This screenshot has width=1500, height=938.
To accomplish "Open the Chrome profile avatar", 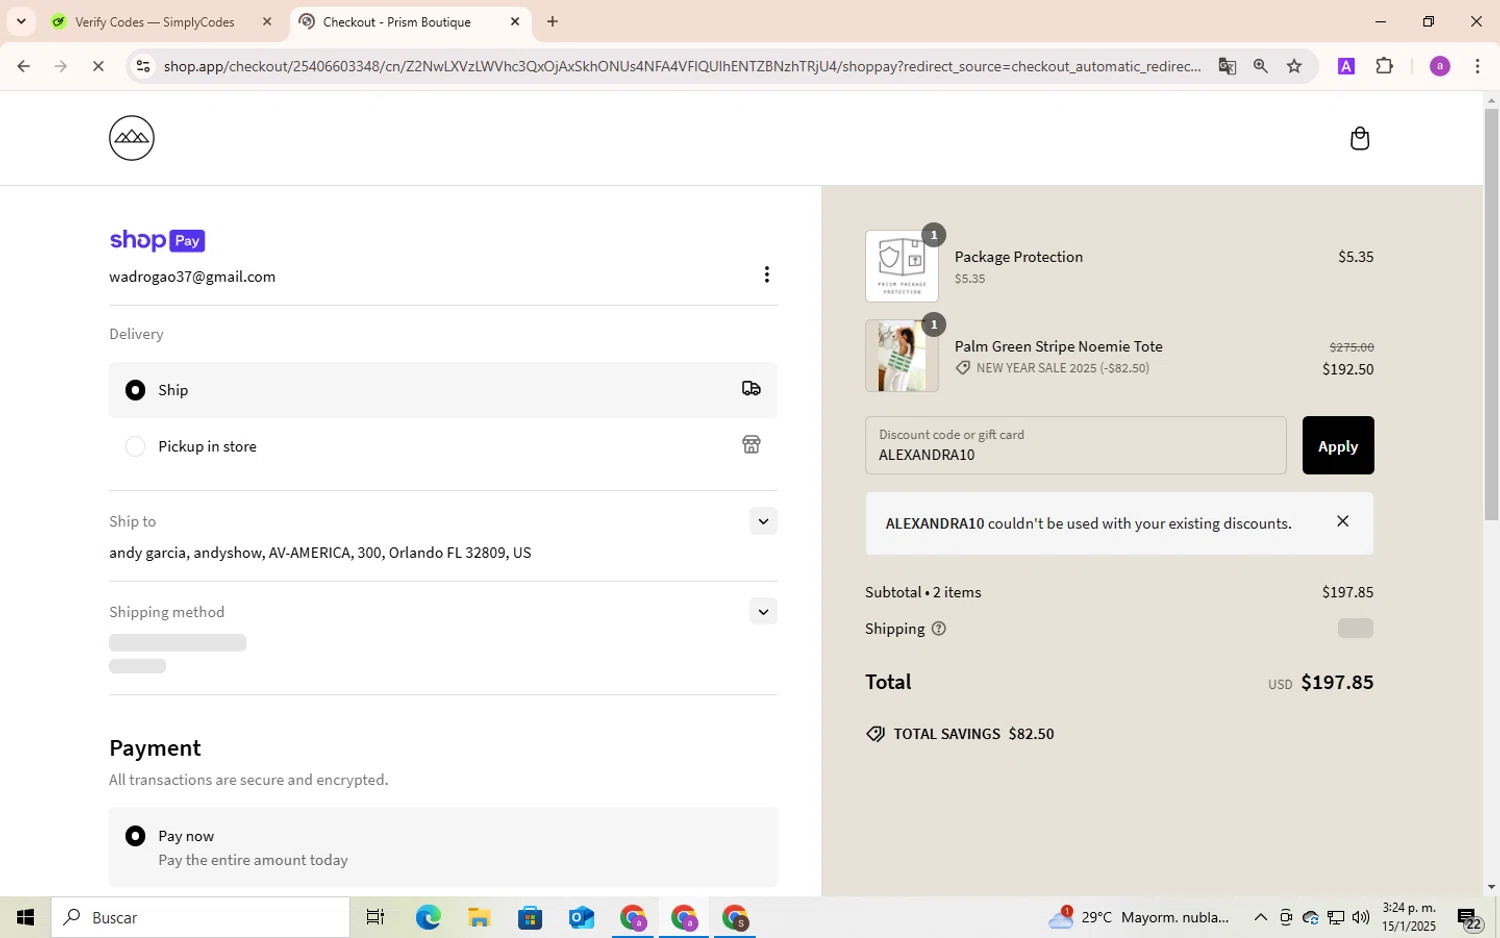I will (x=1439, y=66).
